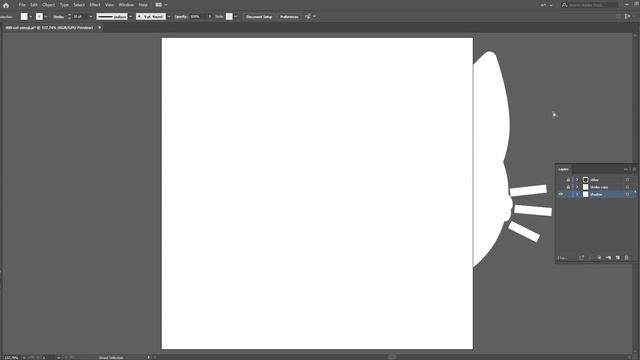Expand the brush definition dropdown arrow
This screenshot has height=360, width=640.
[x=169, y=17]
